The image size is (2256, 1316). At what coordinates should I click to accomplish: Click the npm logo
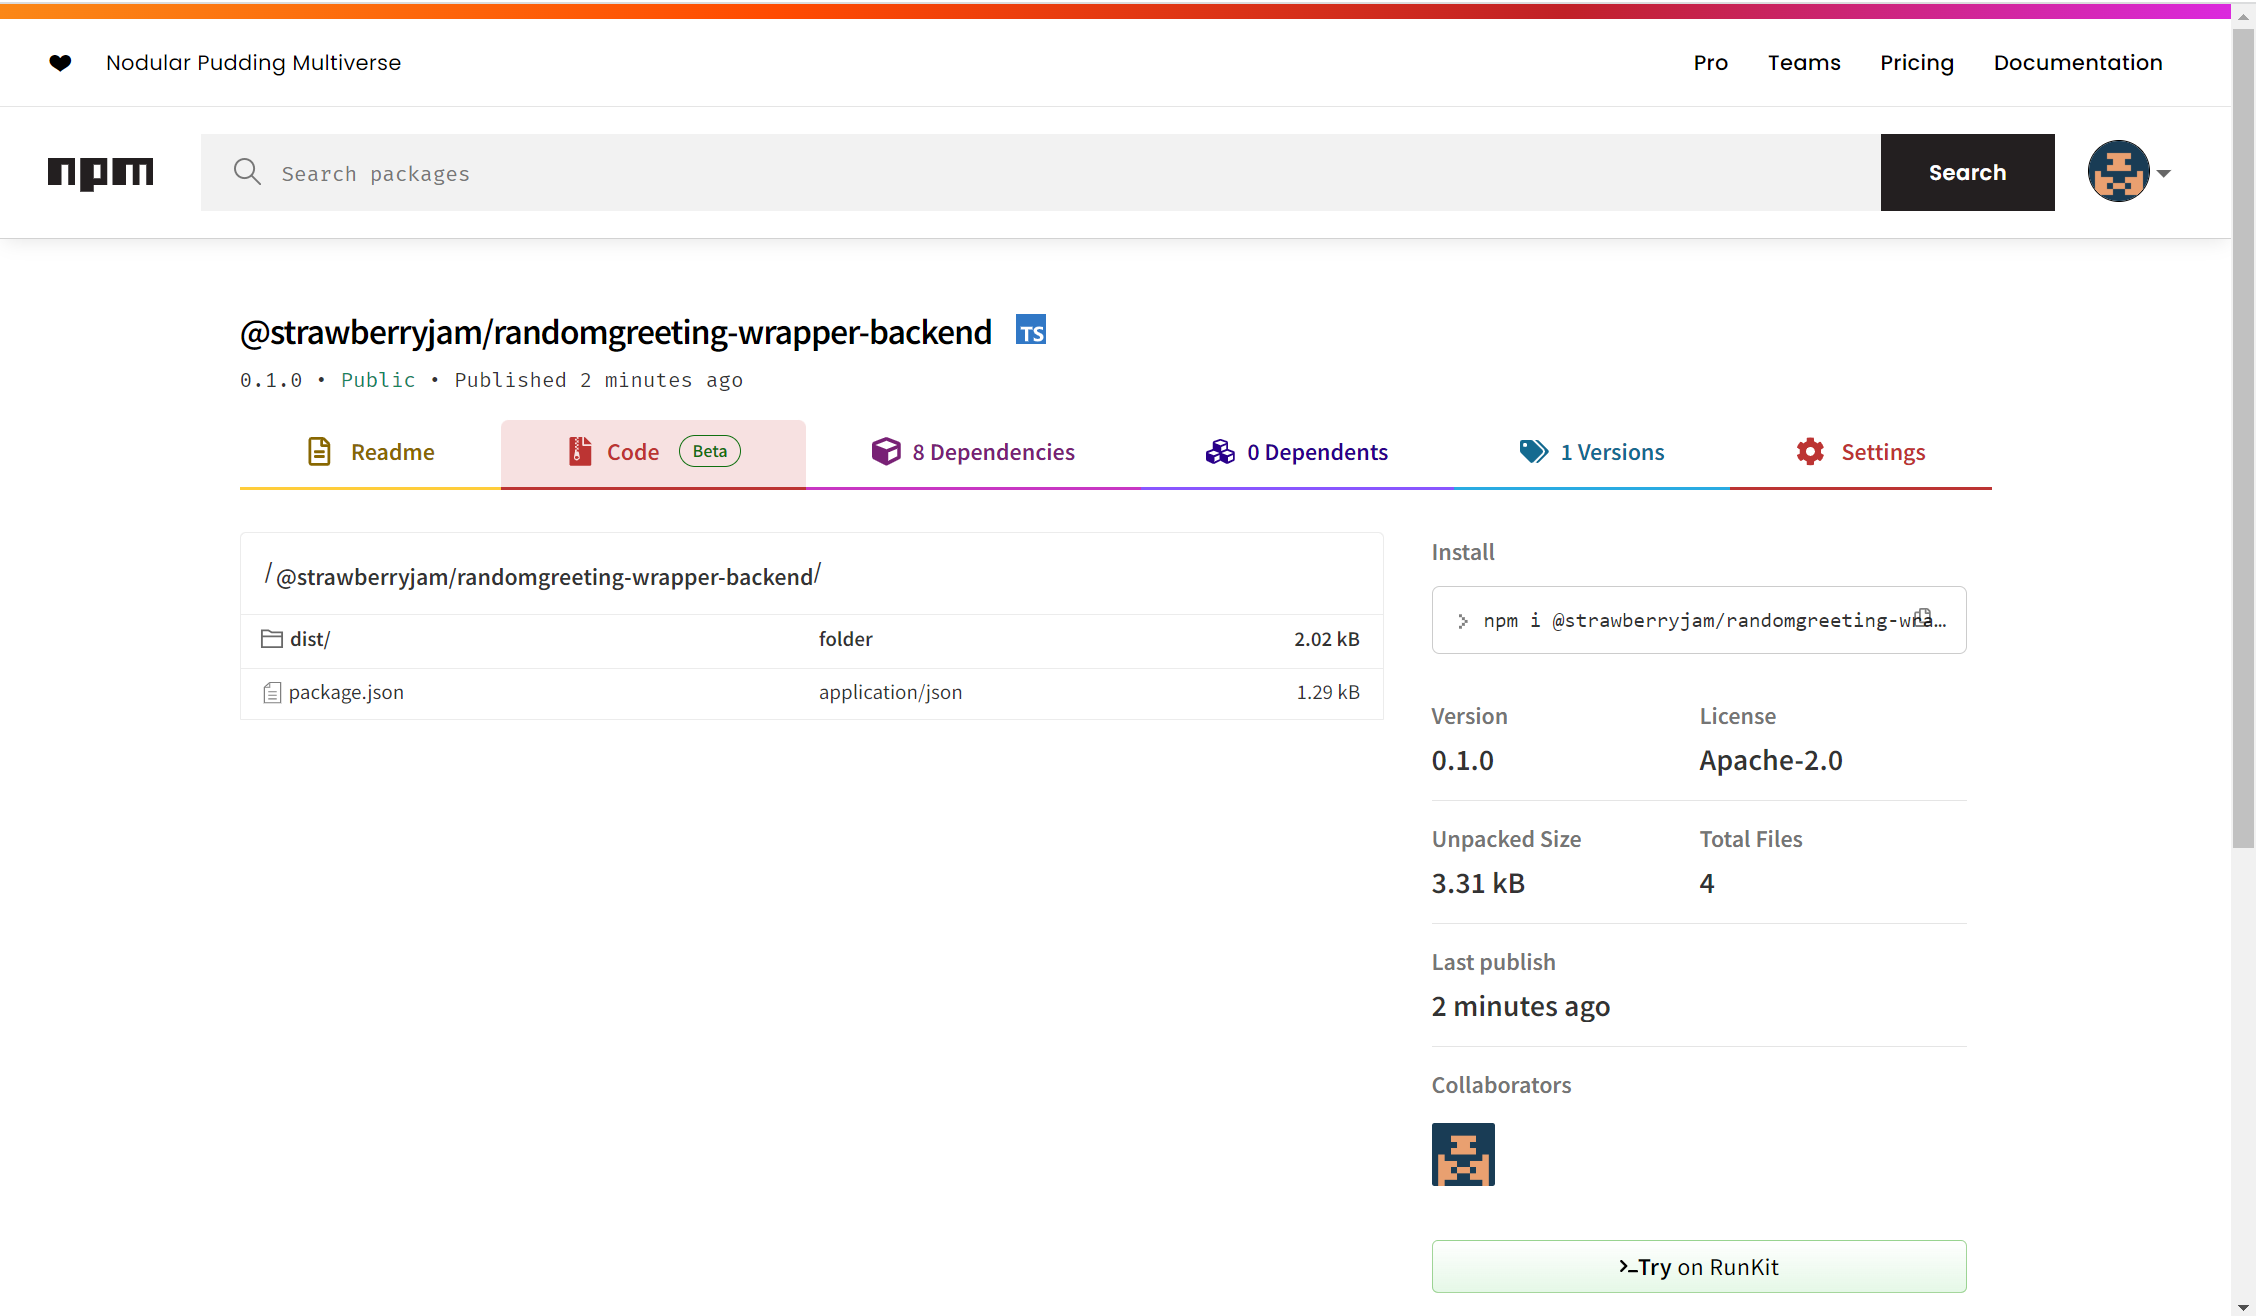point(100,173)
